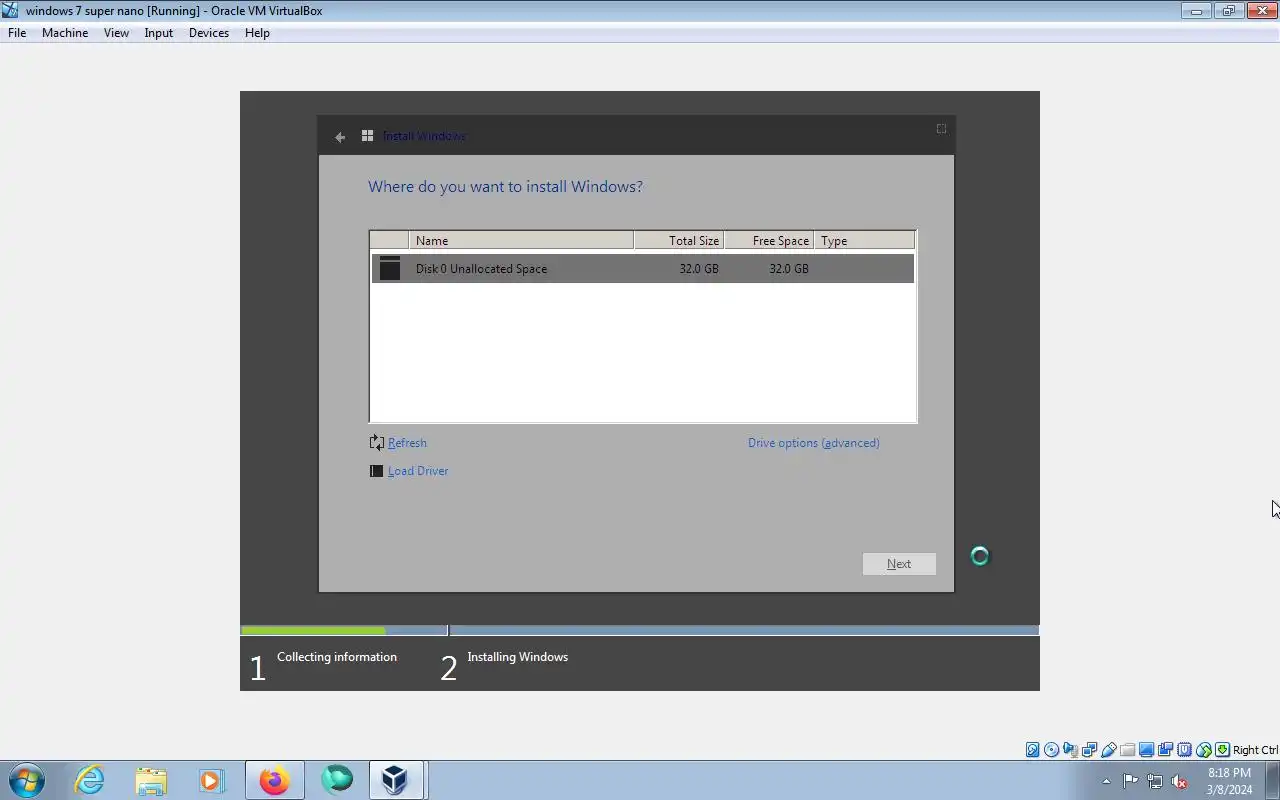Viewport: 1280px width, 800px height.
Task: Click the Install Windows title text
Action: click(x=424, y=136)
